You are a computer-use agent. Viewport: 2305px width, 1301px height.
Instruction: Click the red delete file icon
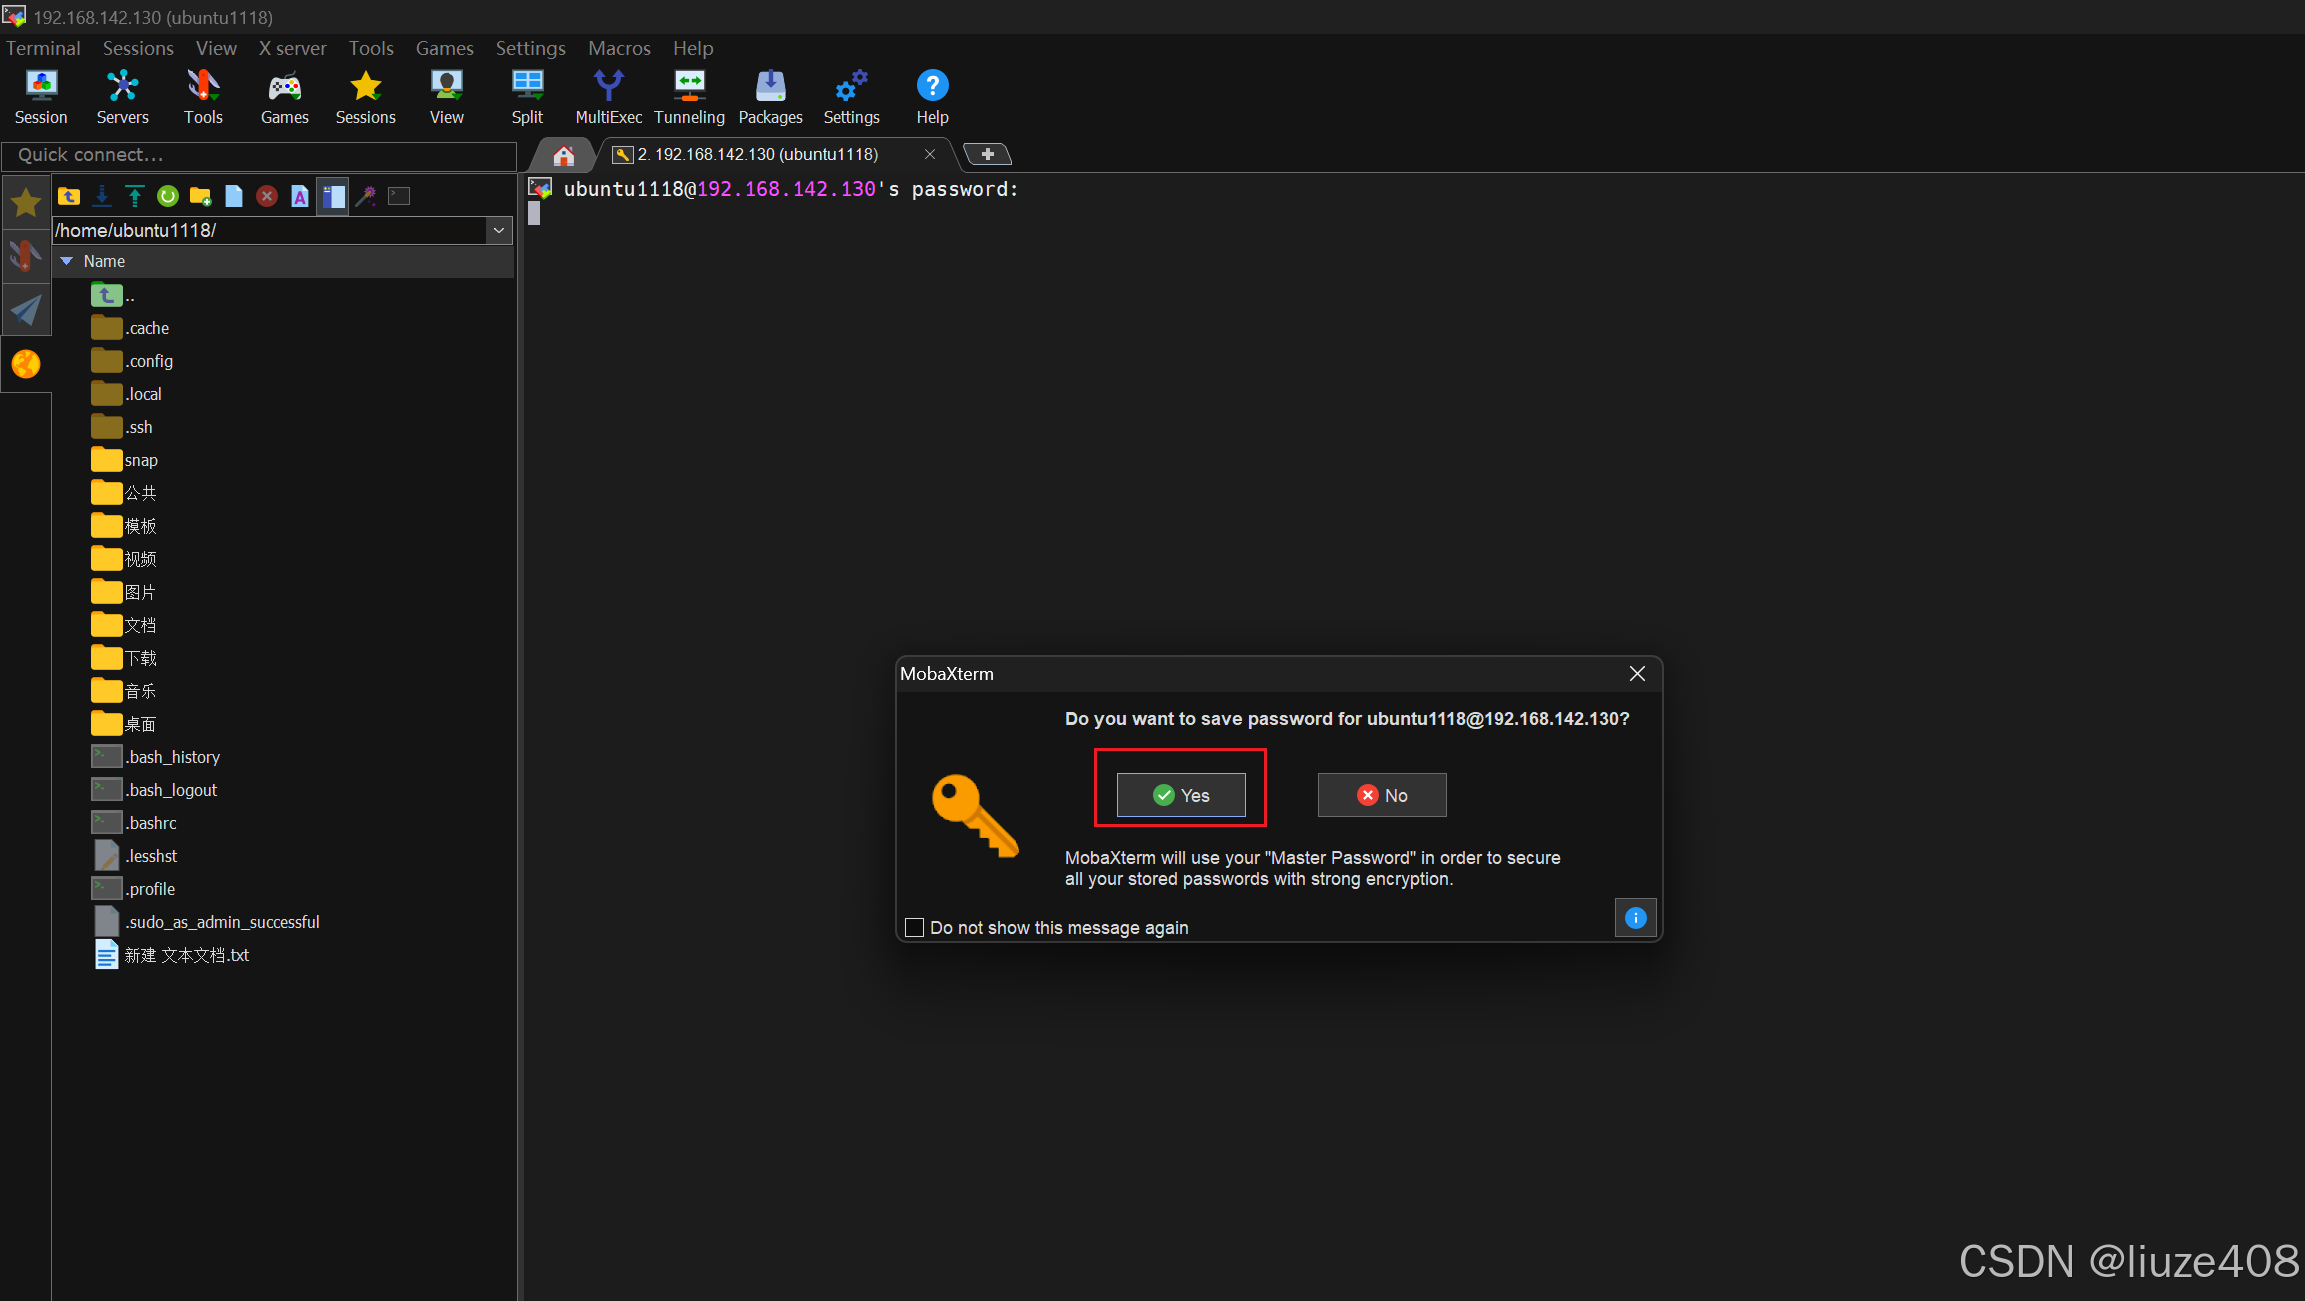(267, 196)
